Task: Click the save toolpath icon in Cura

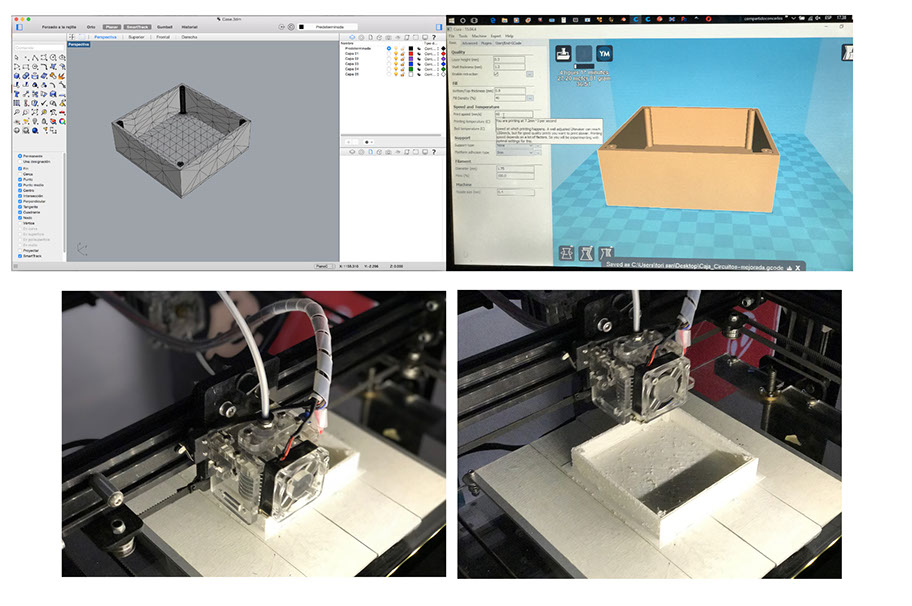Action: 584,54
